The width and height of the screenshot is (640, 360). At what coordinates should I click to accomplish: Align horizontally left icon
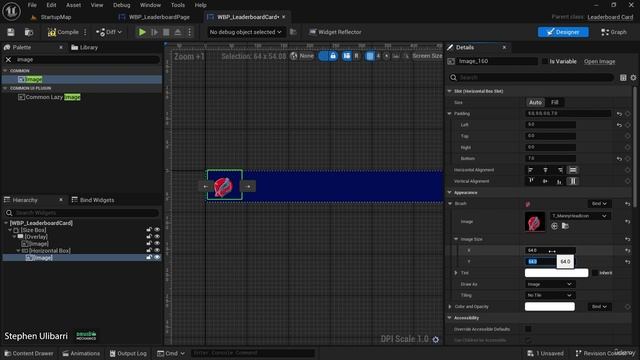[531, 170]
